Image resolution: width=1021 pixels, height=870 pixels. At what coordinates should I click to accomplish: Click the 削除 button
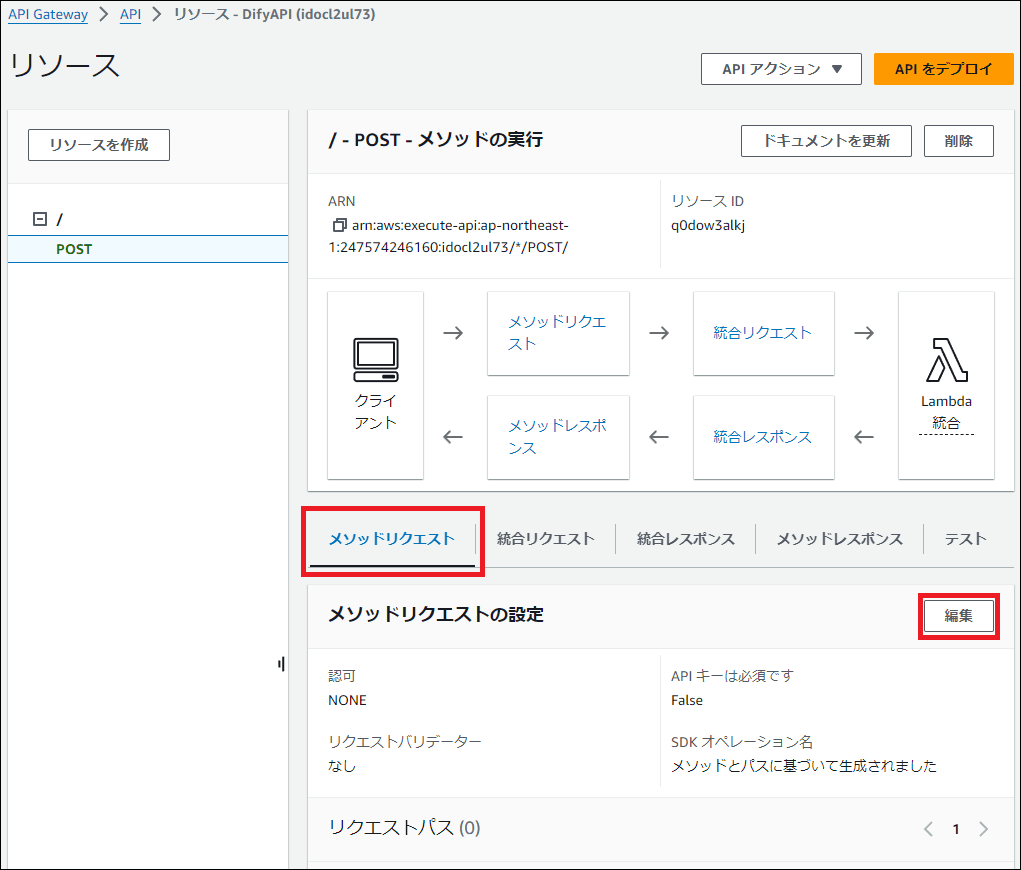958,141
